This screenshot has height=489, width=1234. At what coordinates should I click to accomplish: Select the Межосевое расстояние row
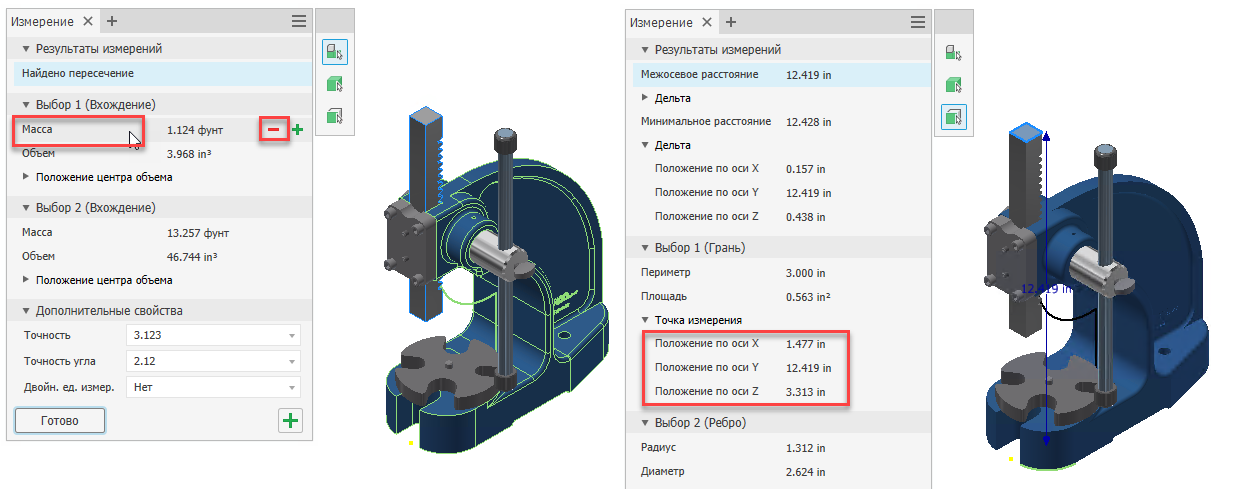pyautogui.click(x=783, y=74)
